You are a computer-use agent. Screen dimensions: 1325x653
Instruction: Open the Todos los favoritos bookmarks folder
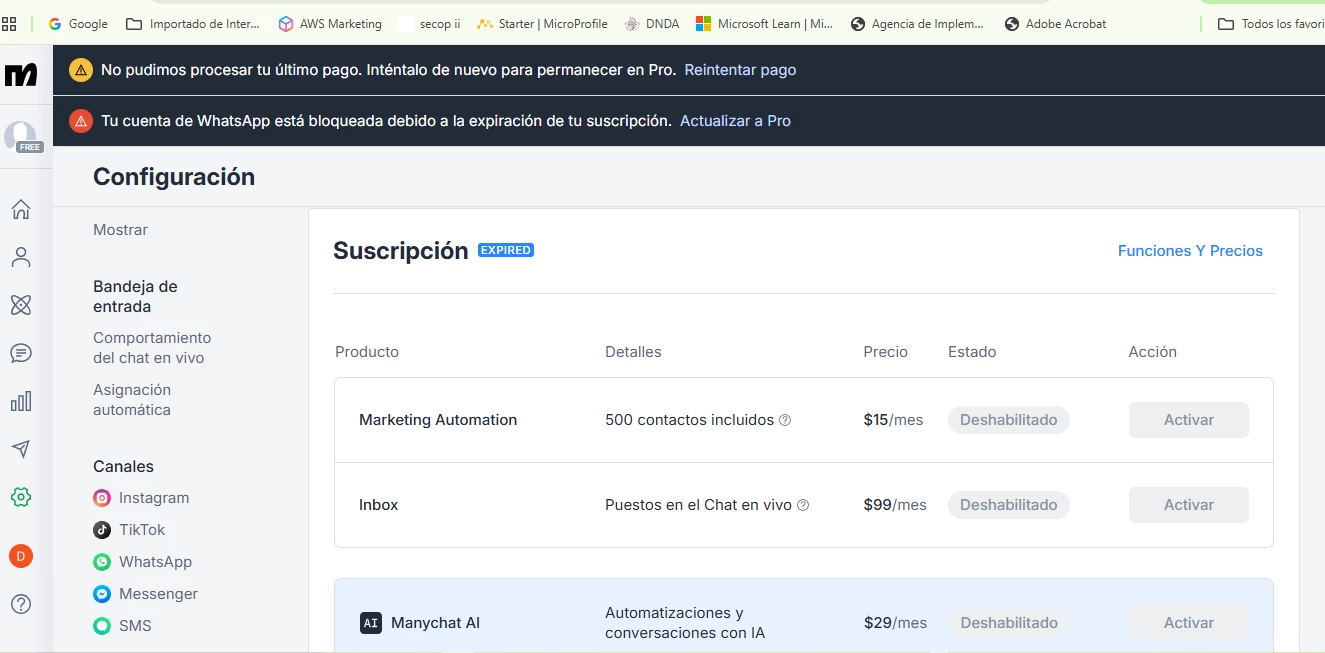point(1272,24)
